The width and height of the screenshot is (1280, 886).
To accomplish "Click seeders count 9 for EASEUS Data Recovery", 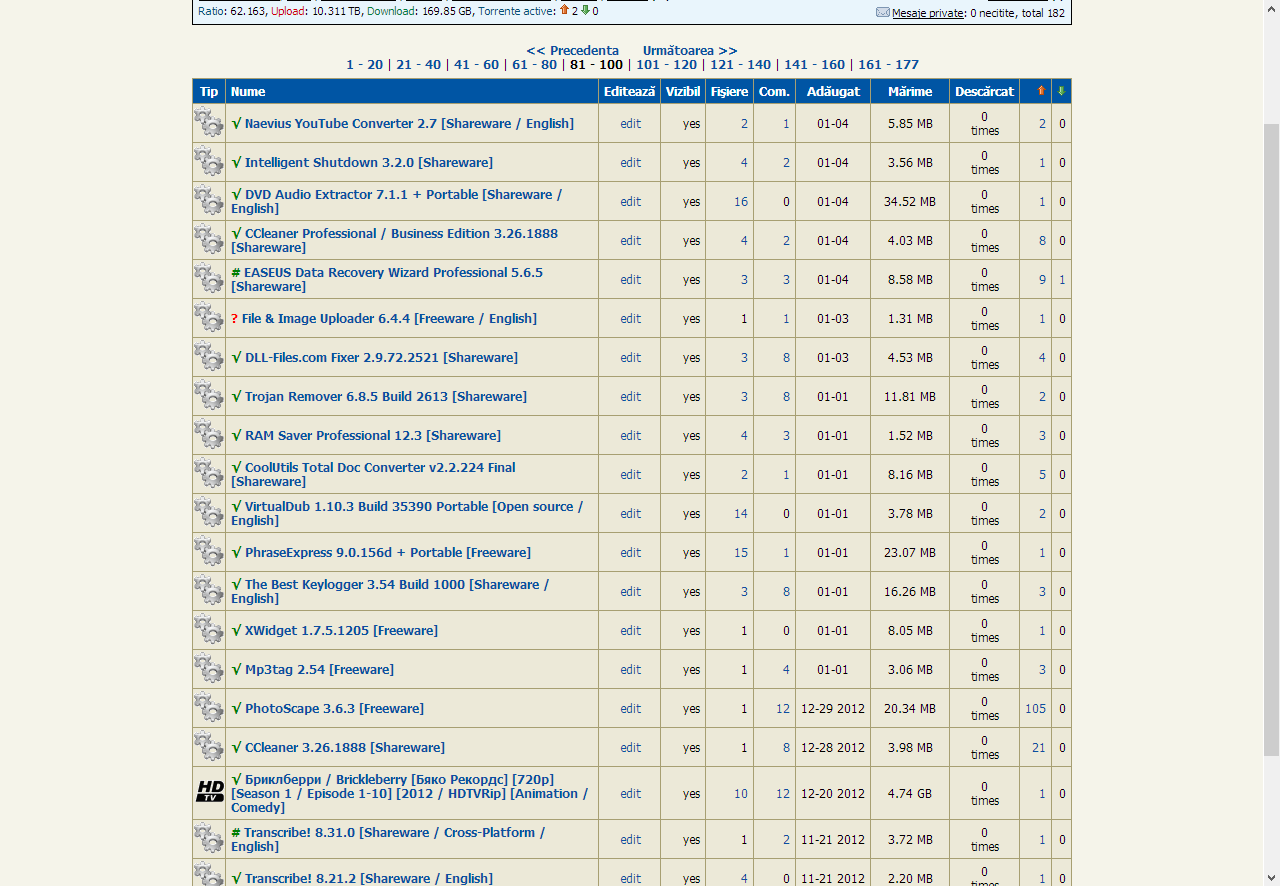I will (x=1042, y=279).
